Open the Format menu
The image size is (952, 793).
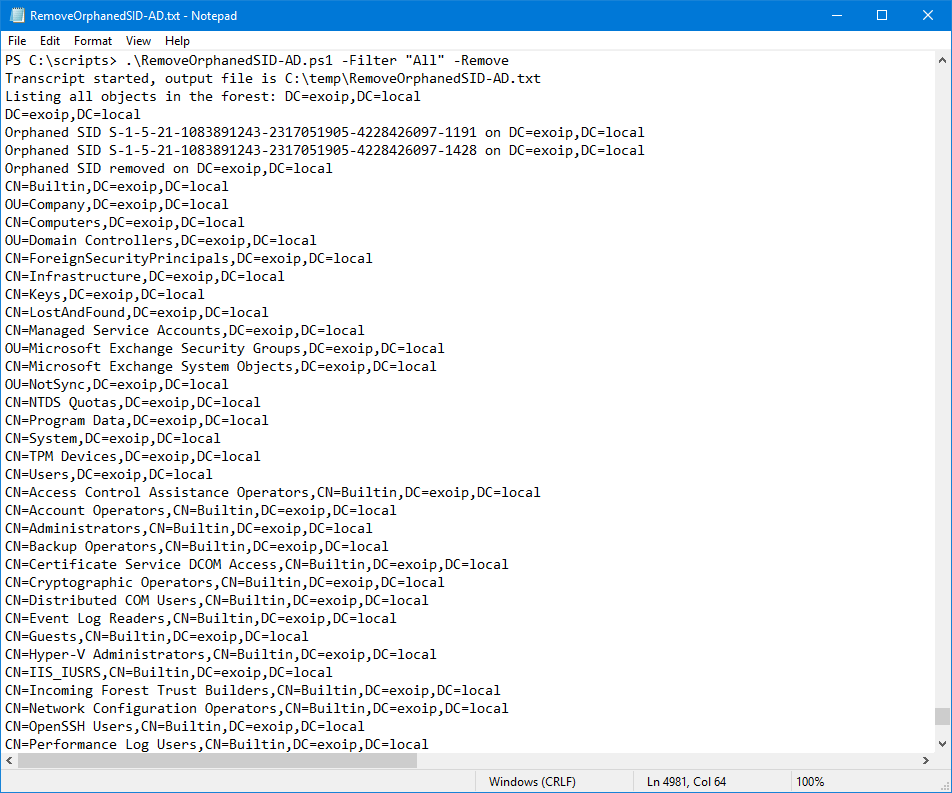[93, 41]
